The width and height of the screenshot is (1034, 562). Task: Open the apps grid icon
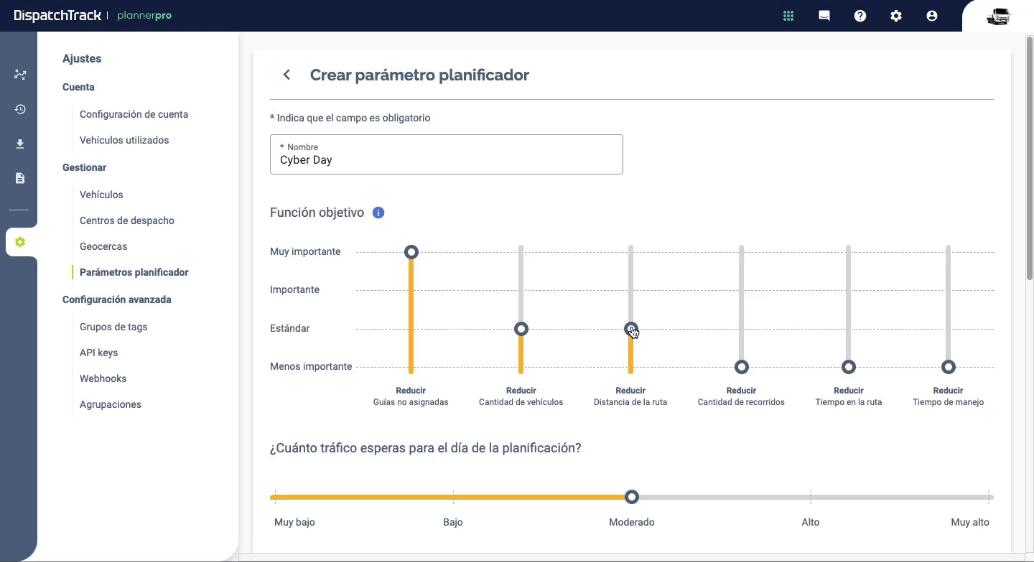[x=788, y=16]
